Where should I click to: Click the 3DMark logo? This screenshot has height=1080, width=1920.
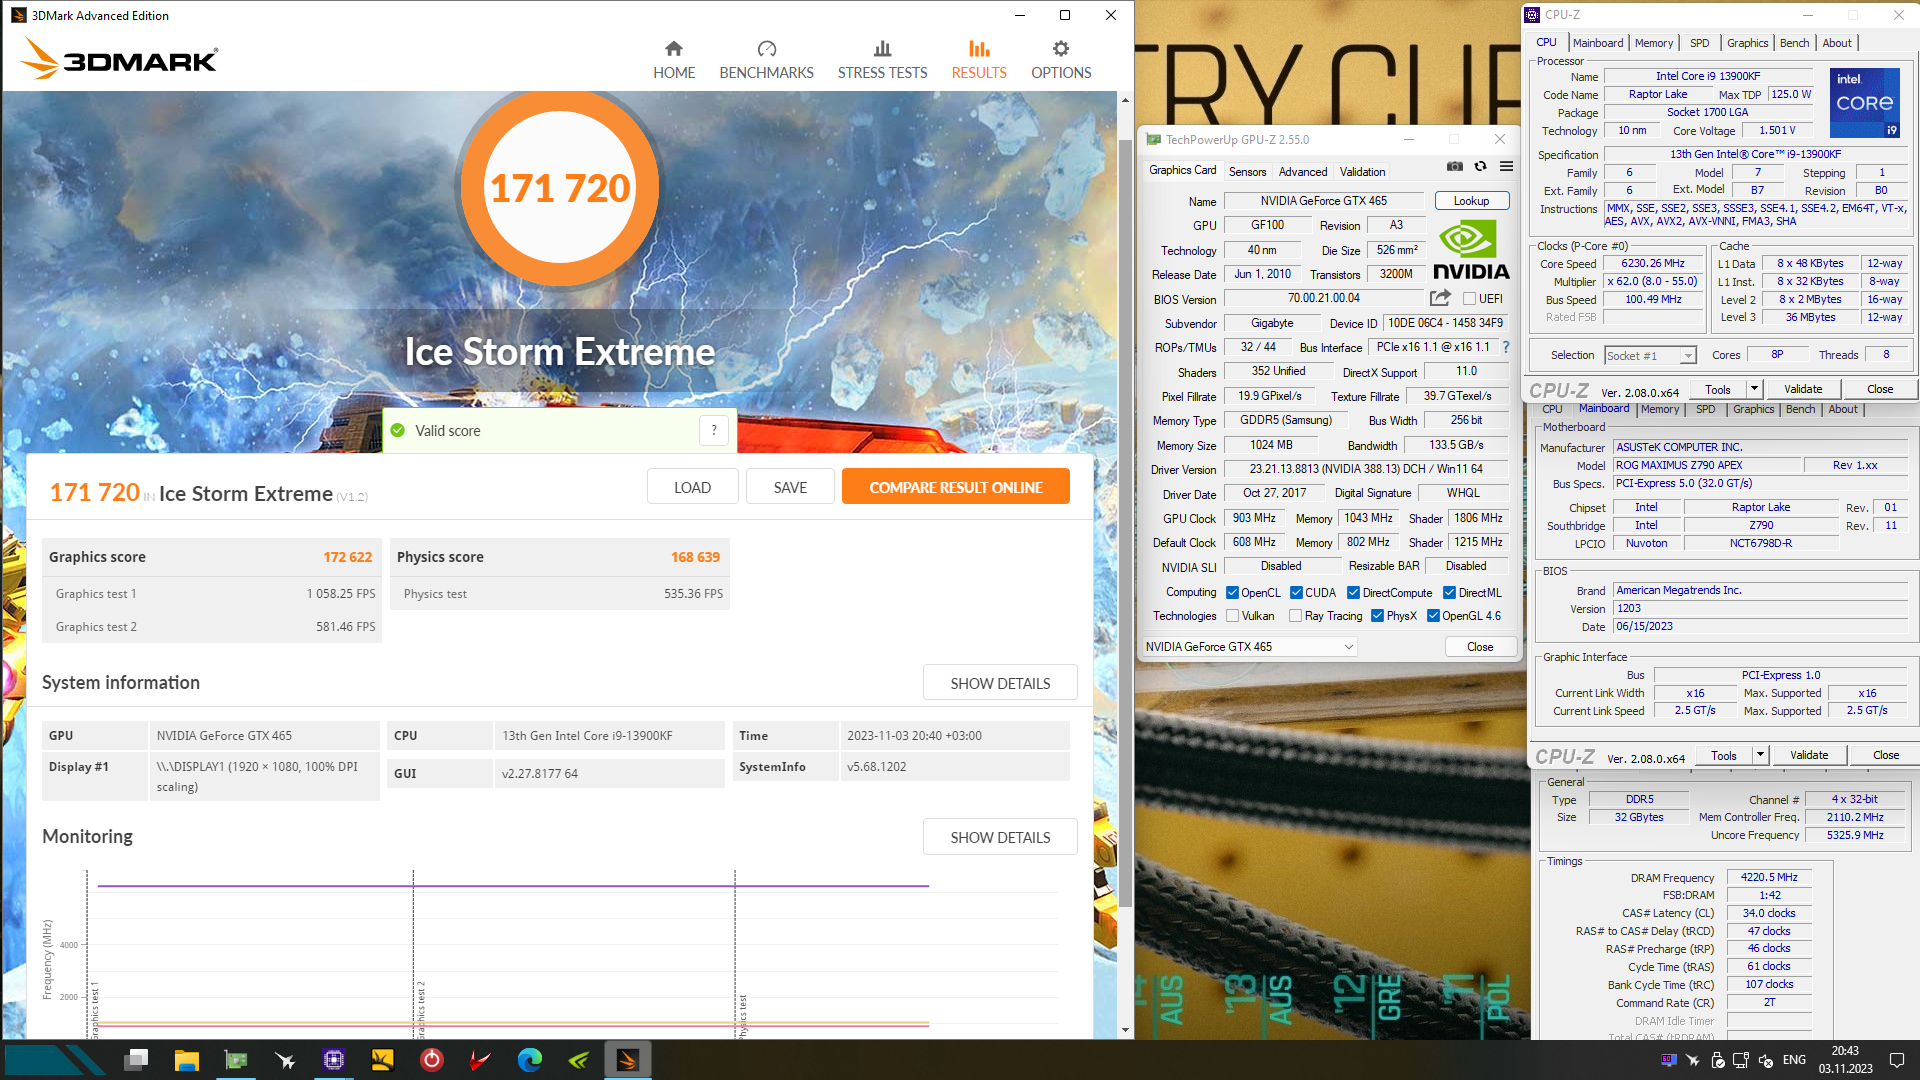[119, 59]
